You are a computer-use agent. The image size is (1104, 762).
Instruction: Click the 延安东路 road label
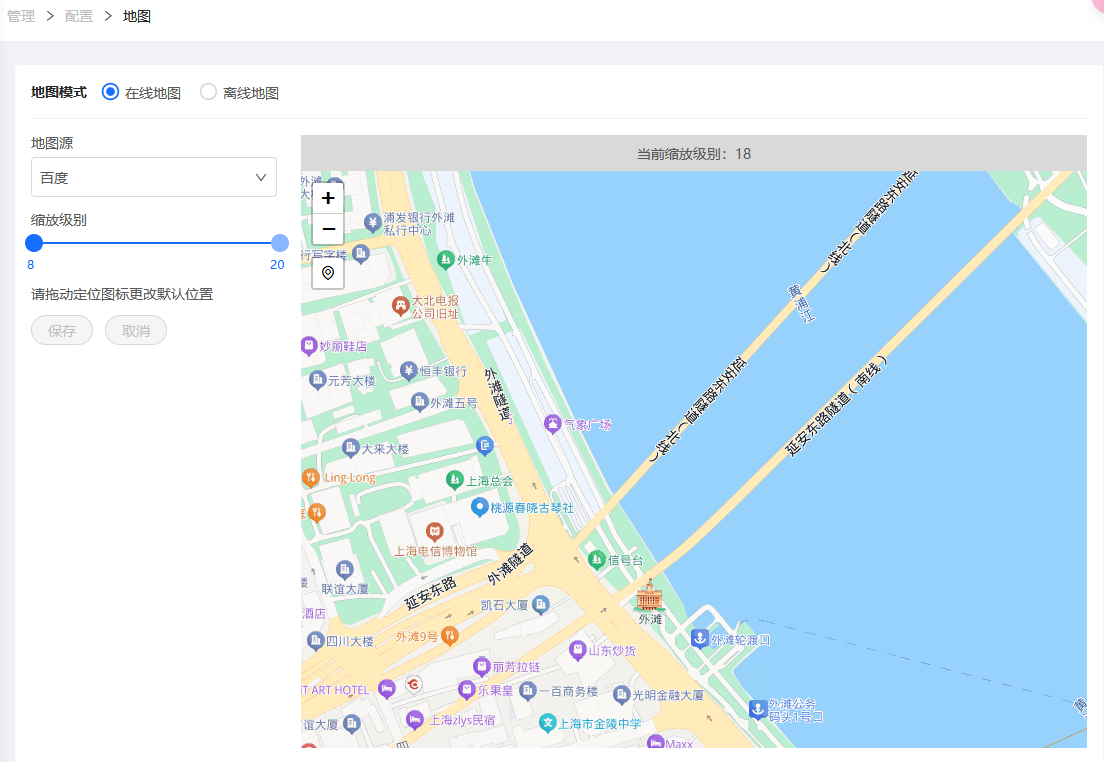click(431, 593)
